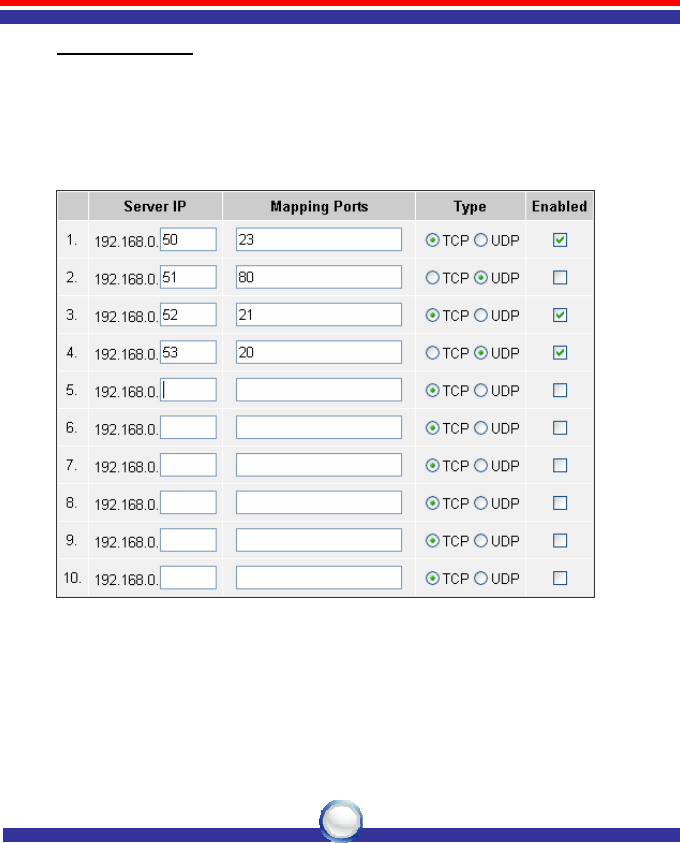
Task: Click the row 7 Server IP field
Action: click(x=188, y=465)
